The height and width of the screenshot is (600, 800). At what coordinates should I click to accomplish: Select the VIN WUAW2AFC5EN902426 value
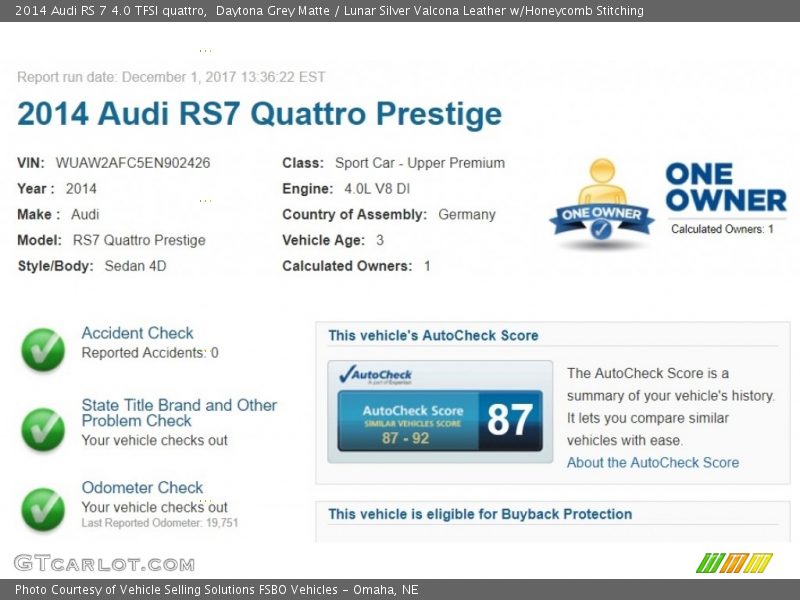point(133,163)
